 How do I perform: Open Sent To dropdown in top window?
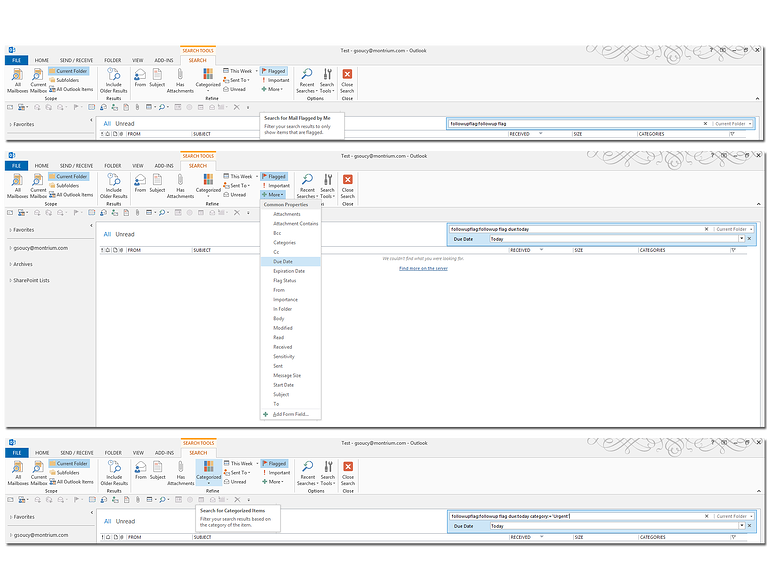click(x=237, y=80)
